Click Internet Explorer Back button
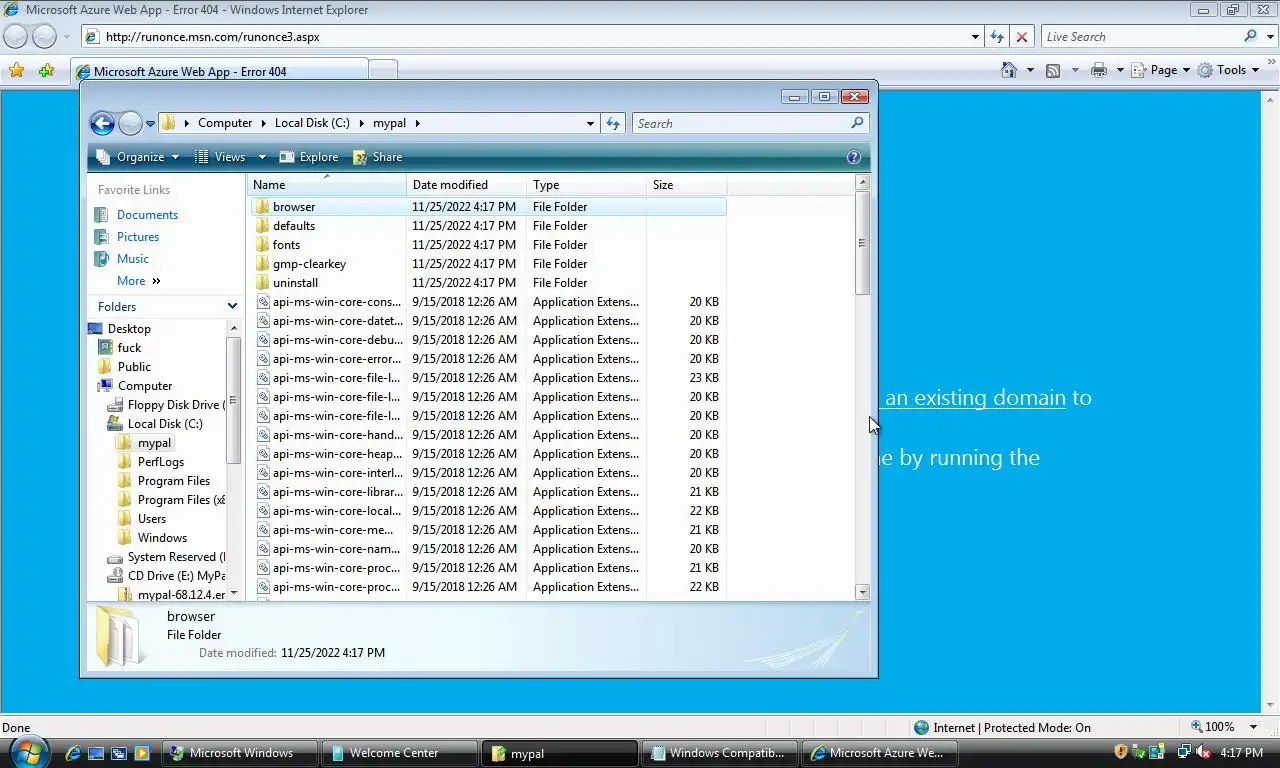The height and width of the screenshot is (768, 1280). tap(16, 37)
